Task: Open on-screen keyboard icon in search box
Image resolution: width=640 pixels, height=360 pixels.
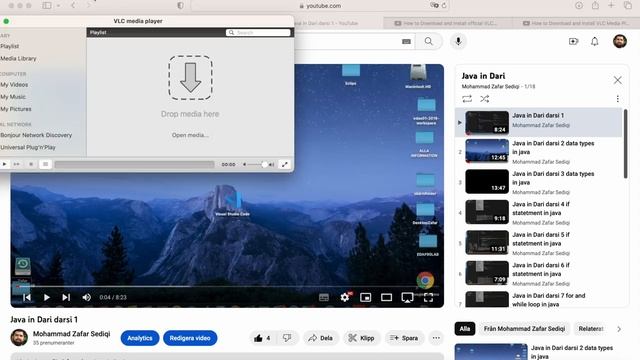Action: 406,41
